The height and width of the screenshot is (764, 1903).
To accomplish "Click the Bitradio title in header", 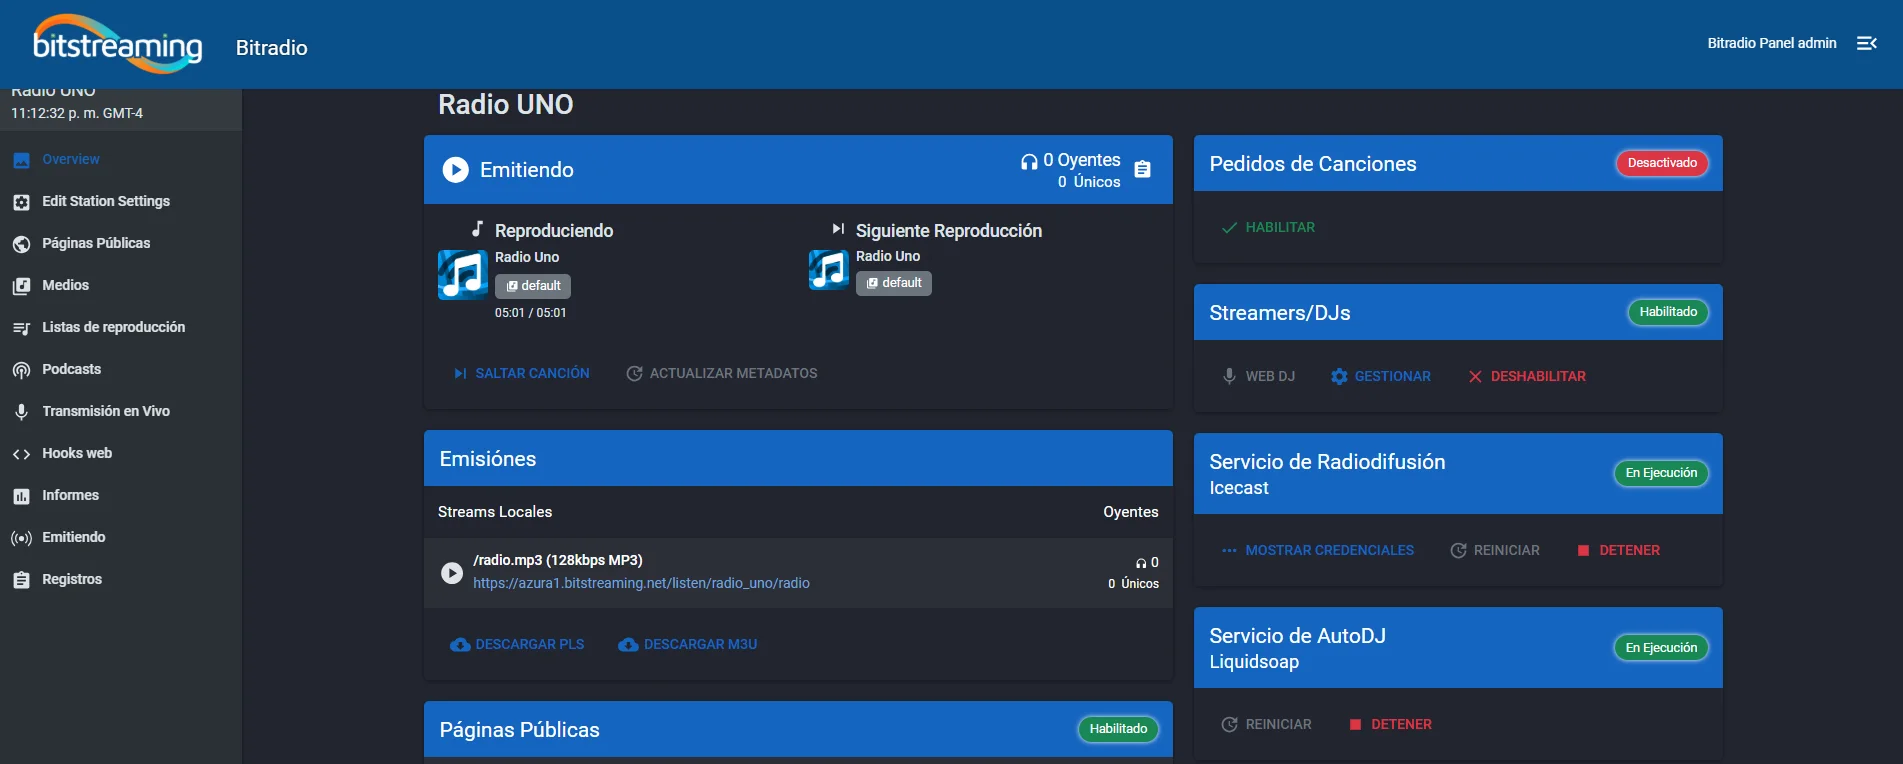I will 272,48.
